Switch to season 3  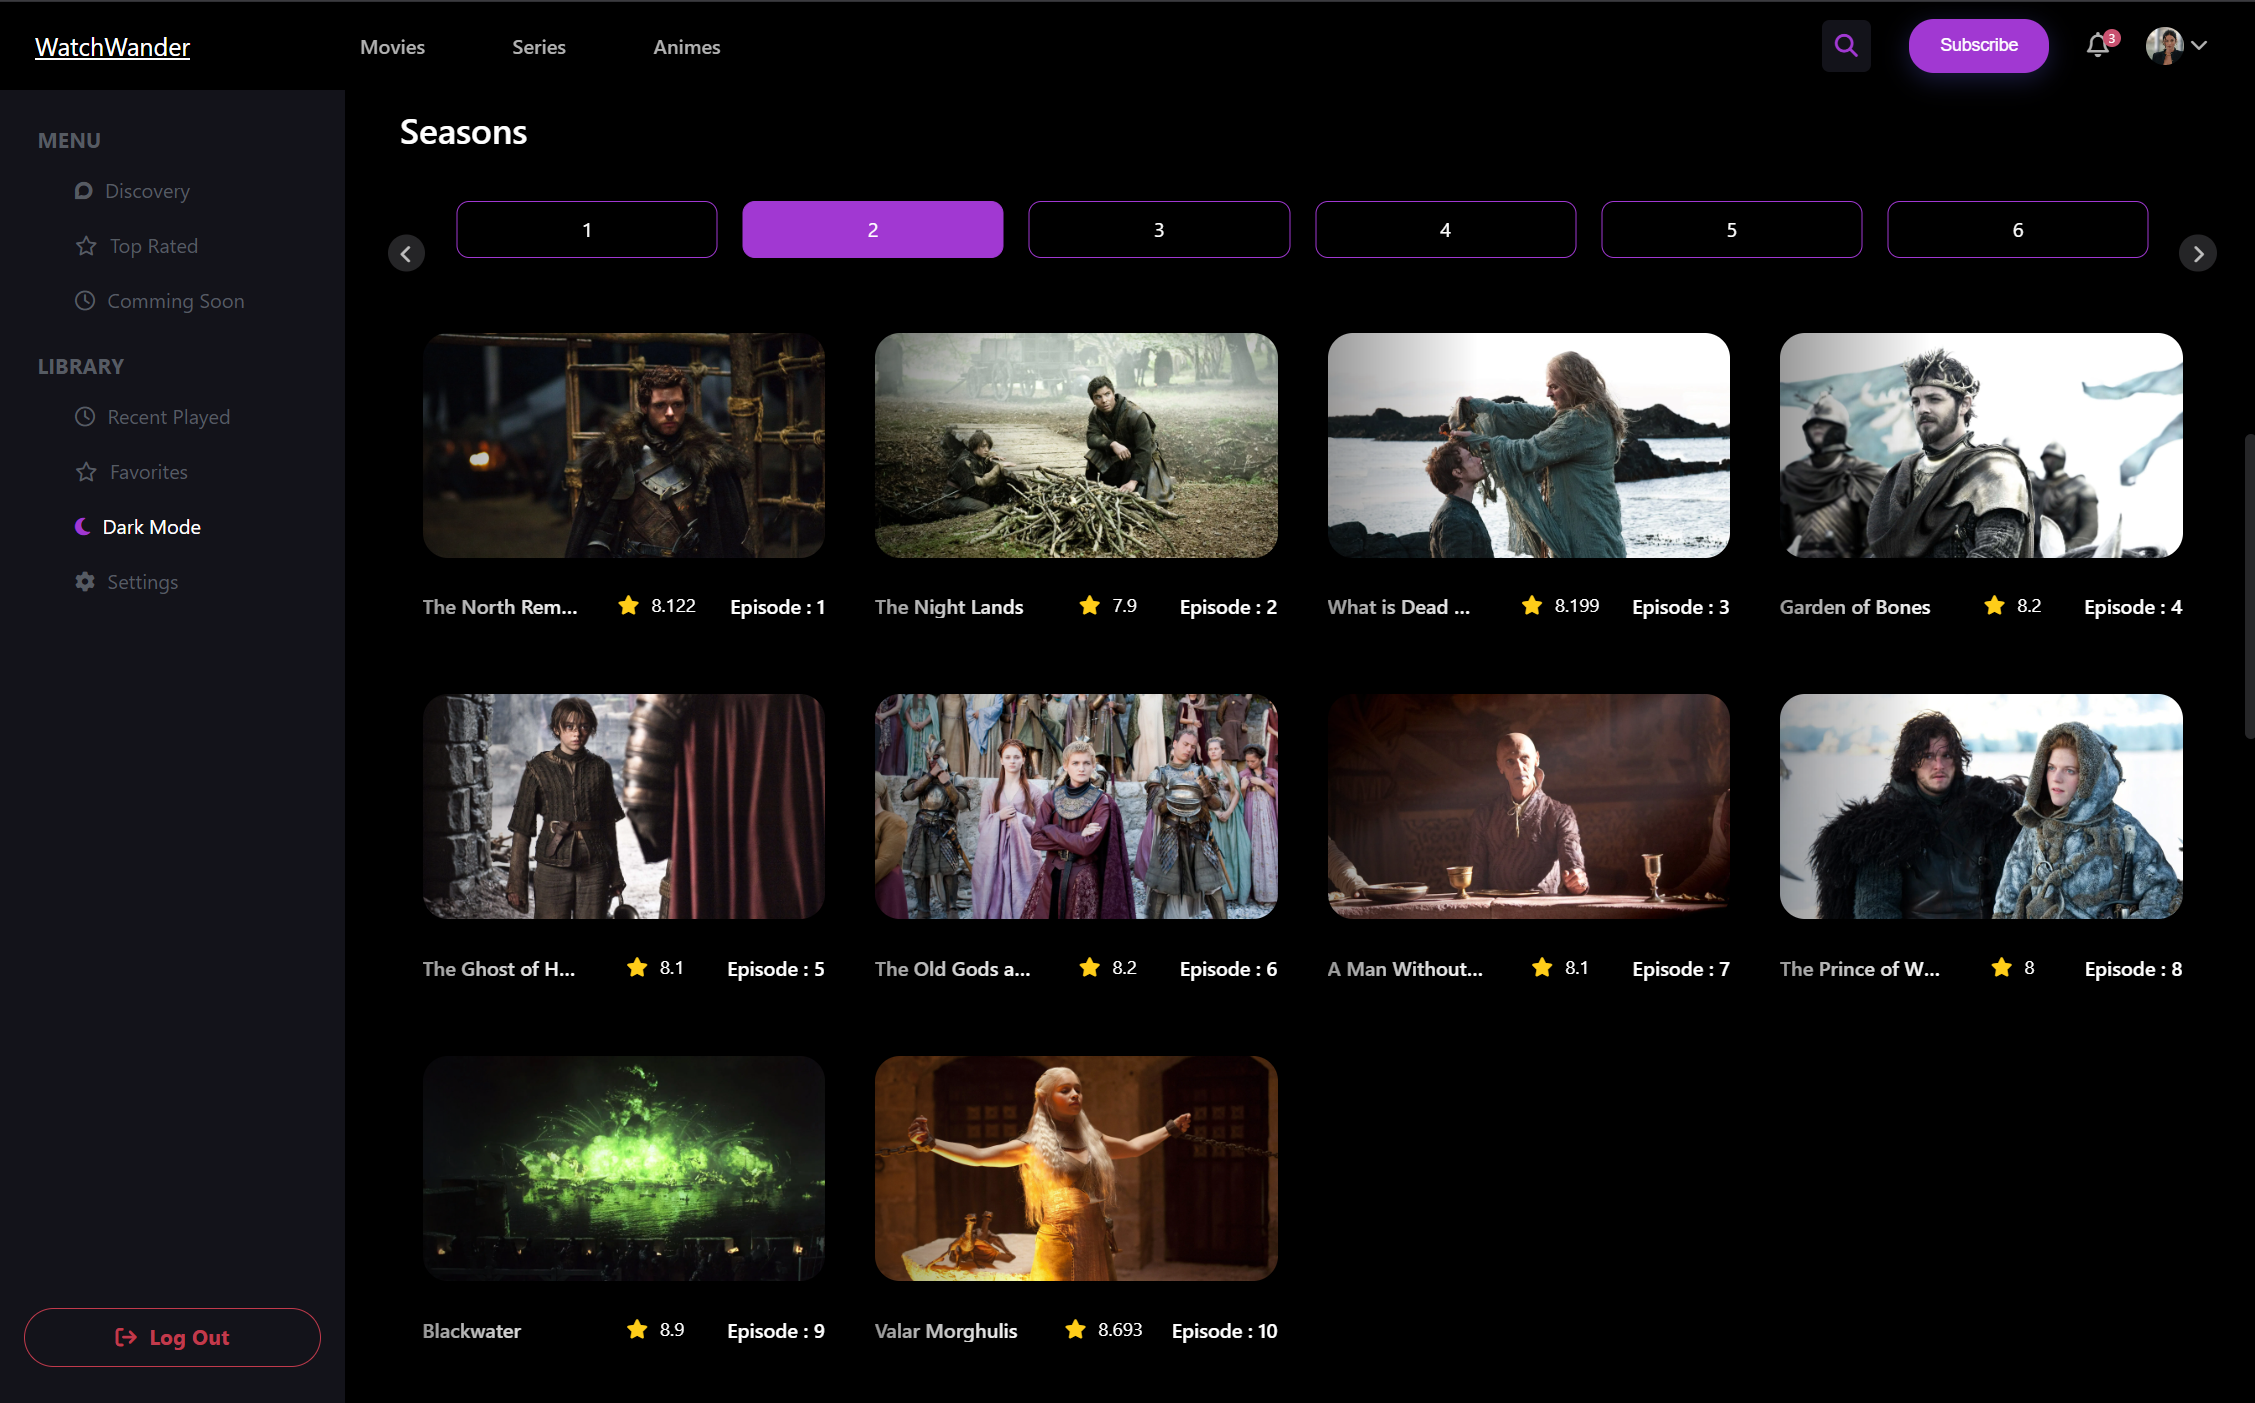(1159, 230)
